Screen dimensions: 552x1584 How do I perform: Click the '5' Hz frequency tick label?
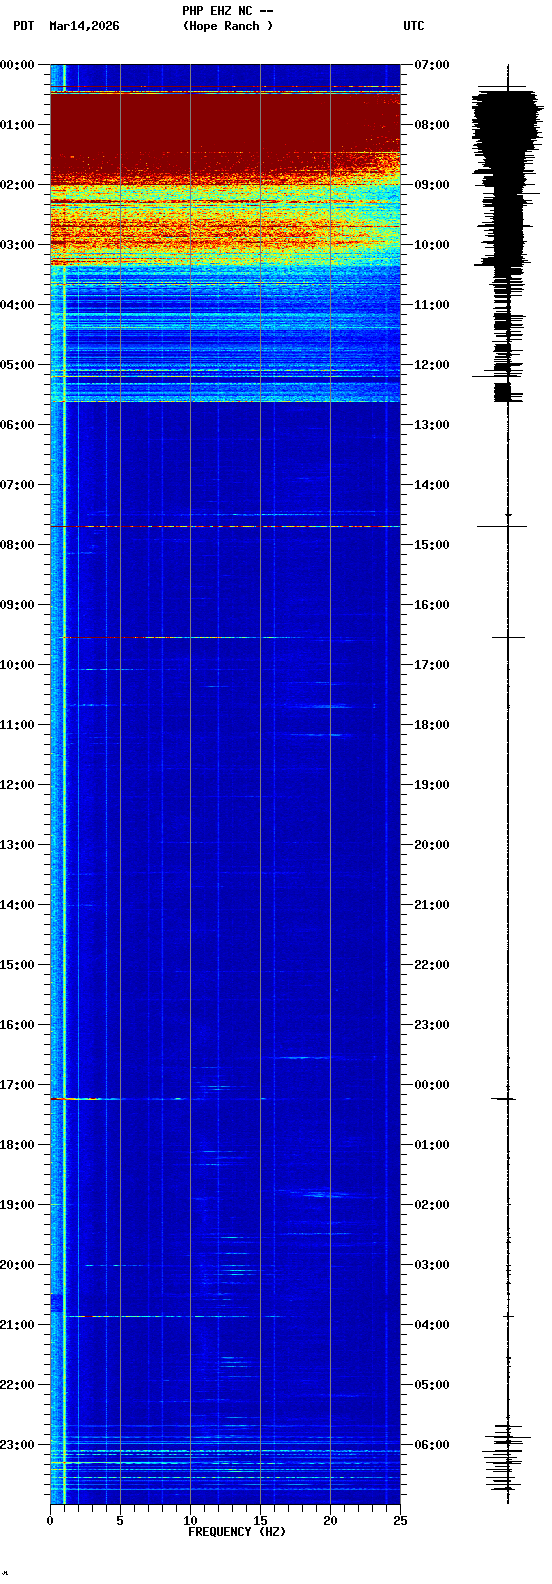[x=120, y=1521]
